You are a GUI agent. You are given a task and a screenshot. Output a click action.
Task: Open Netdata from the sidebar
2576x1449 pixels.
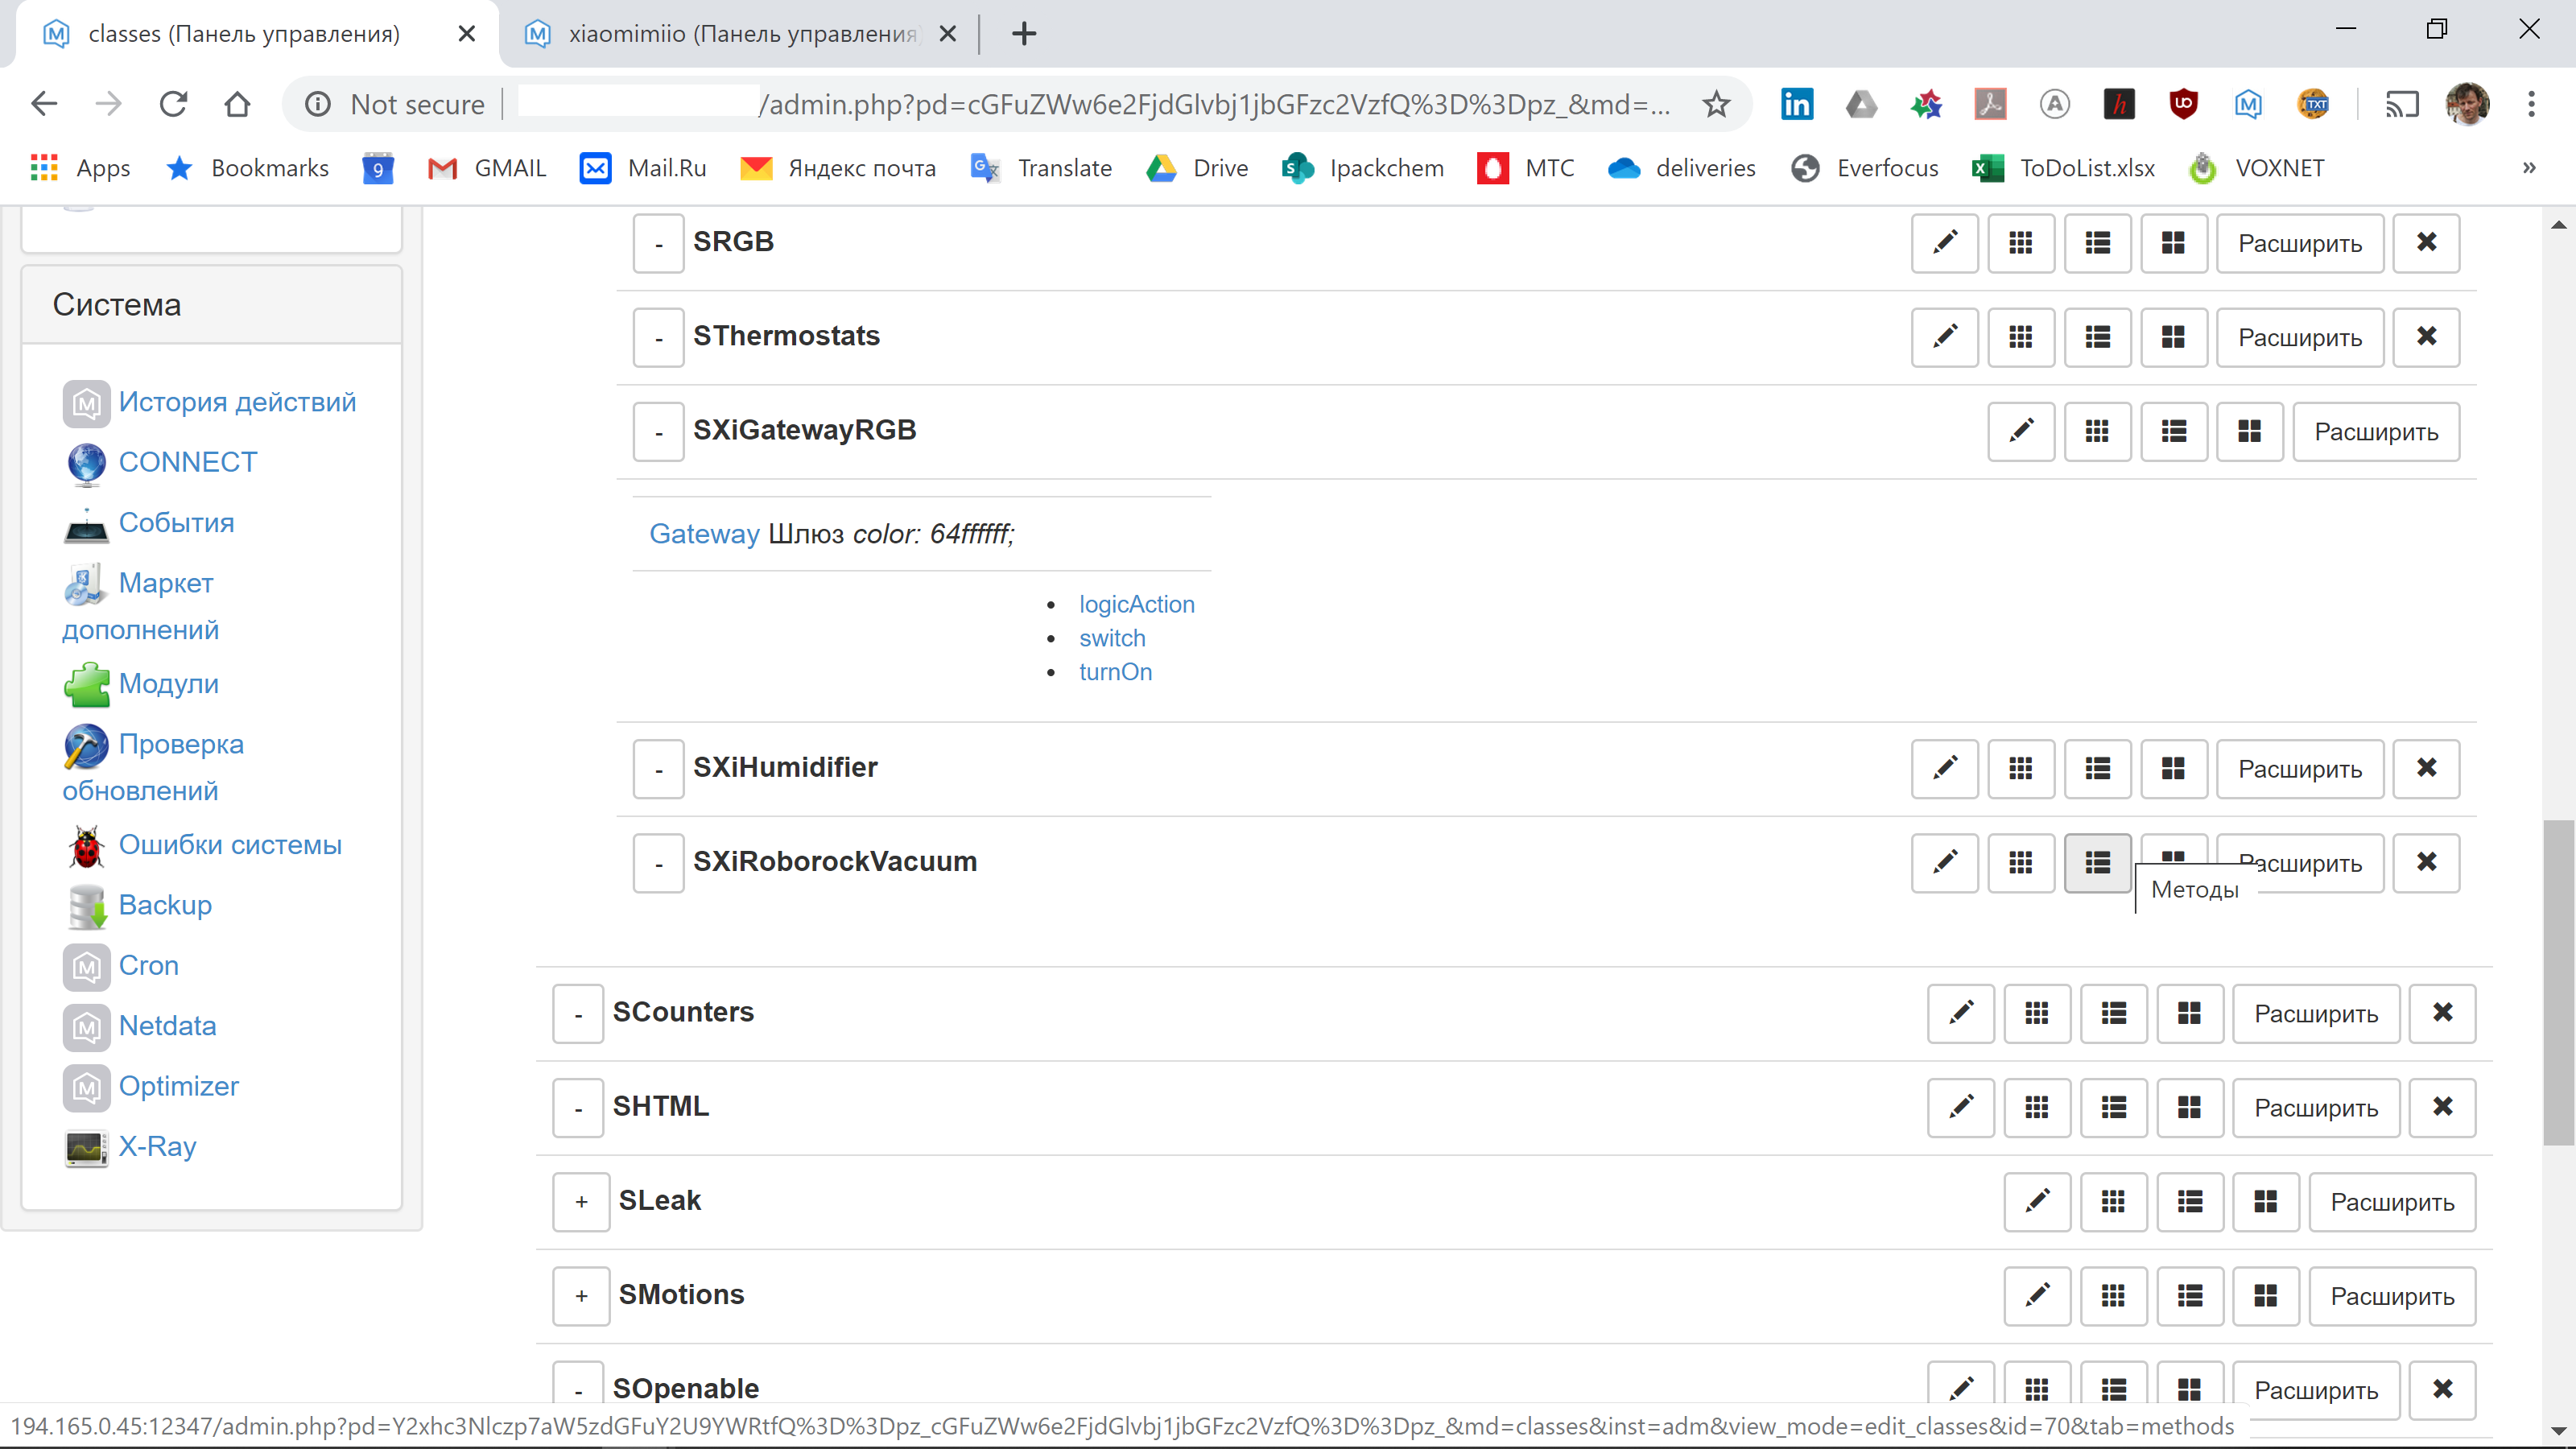pyautogui.click(x=167, y=1025)
